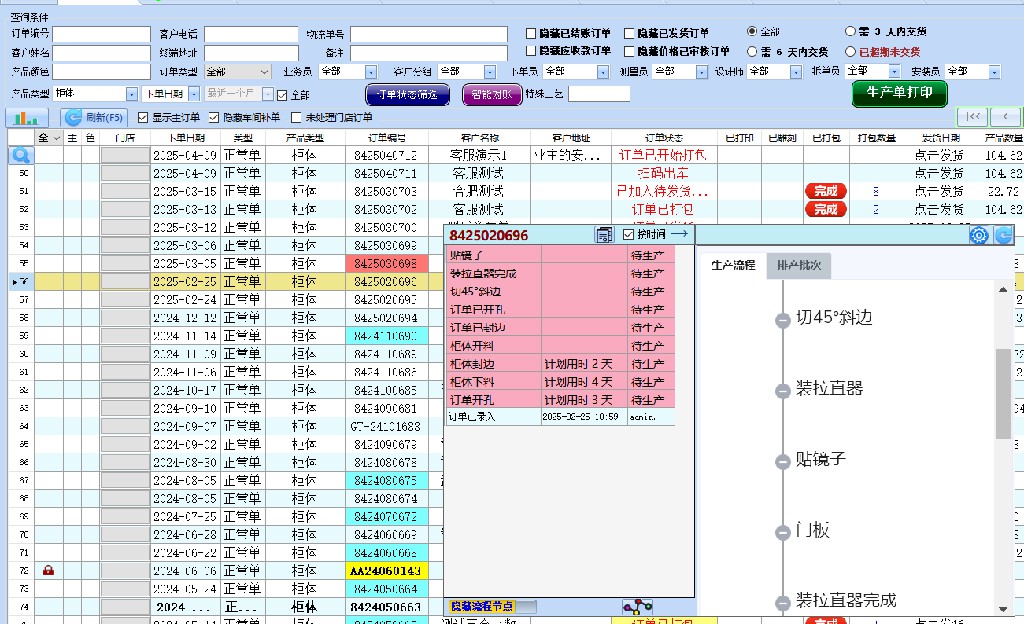This screenshot has width=1024, height=624.
Task: Click the refresh icon in flow panel header
Action: [x=1003, y=235]
